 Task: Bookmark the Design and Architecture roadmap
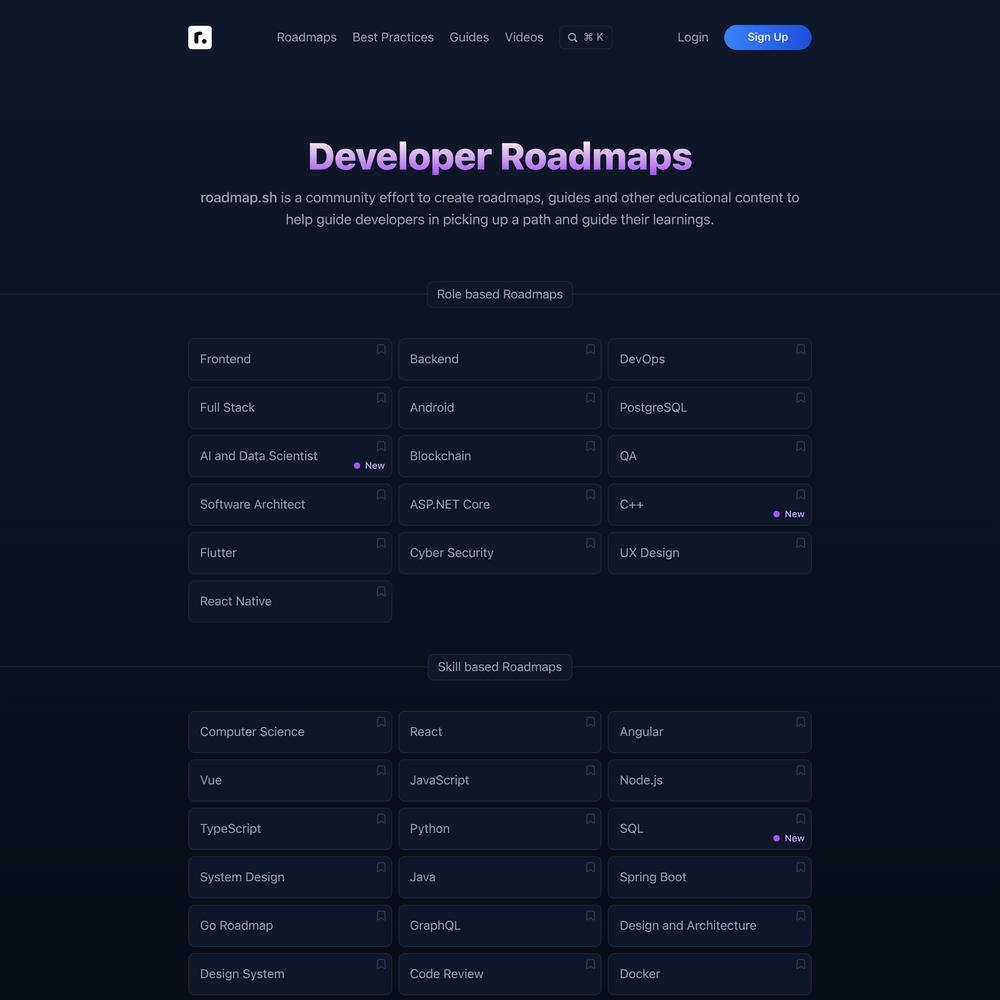coord(800,916)
